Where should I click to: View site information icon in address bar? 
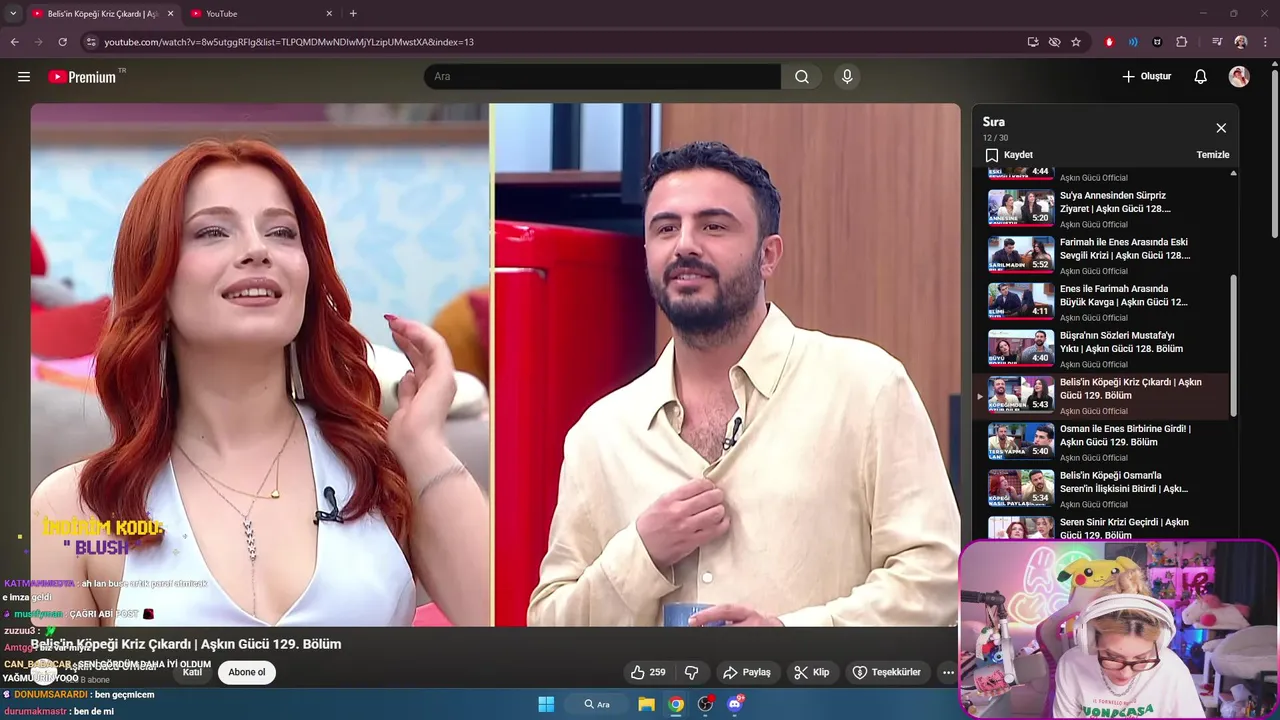click(90, 42)
